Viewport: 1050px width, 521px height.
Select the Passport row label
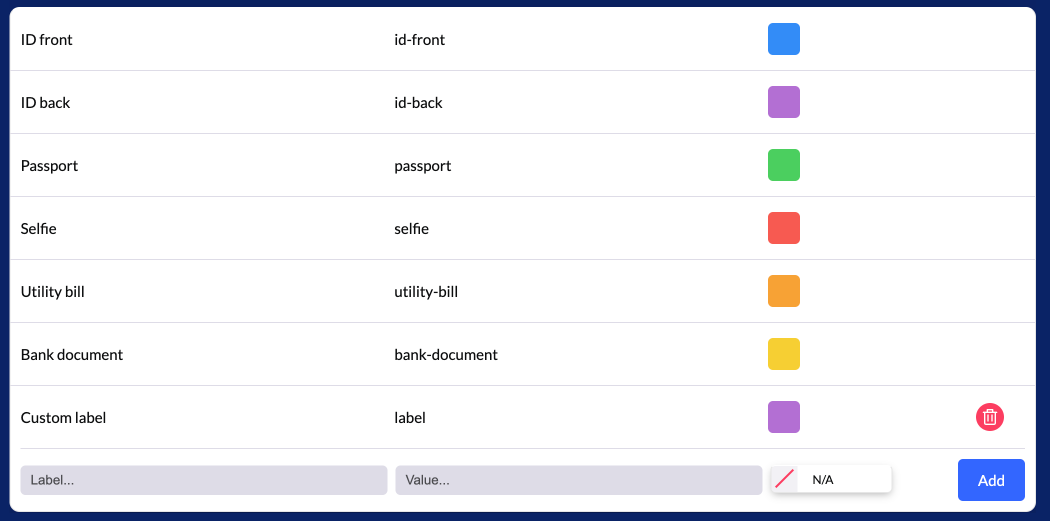point(49,166)
